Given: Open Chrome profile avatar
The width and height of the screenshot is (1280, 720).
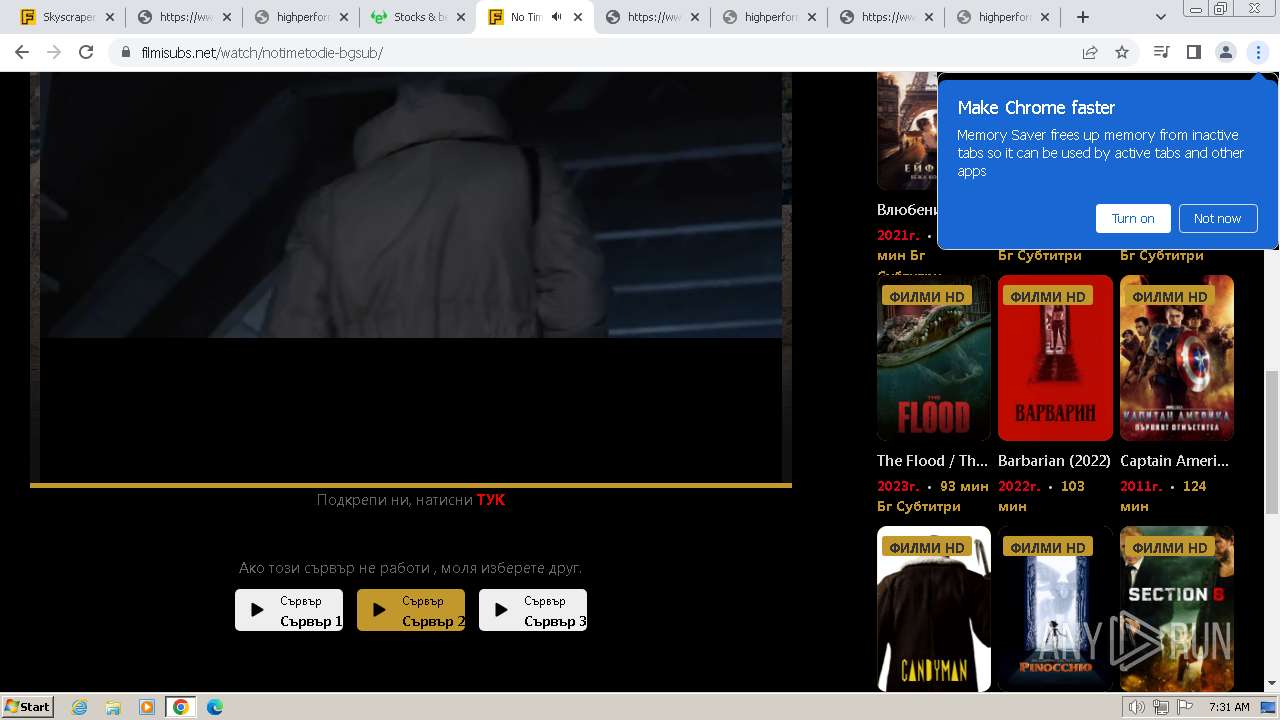Looking at the screenshot, I should (x=1225, y=52).
